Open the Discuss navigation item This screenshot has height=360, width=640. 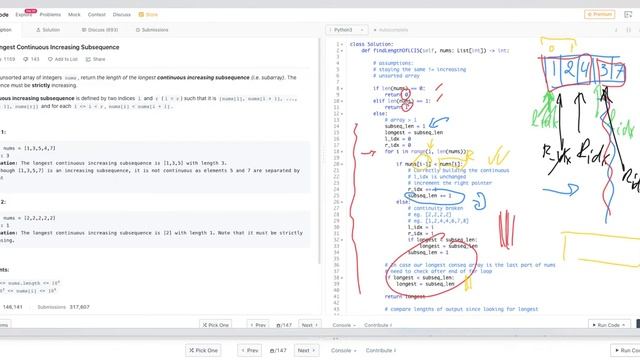122,14
